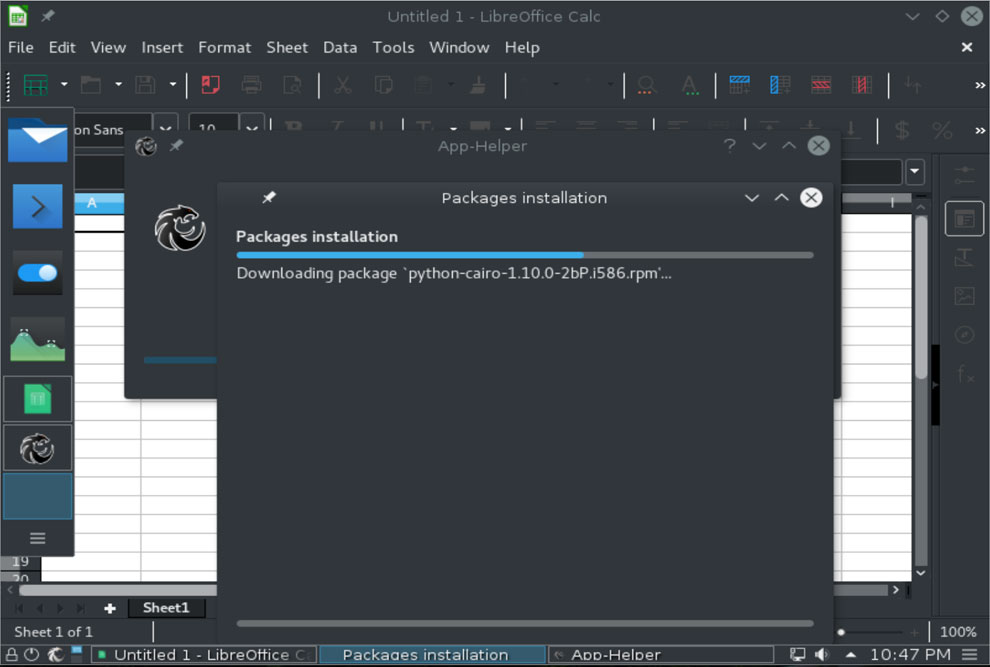Open the settings toggle app icon
The image size is (990, 667).
[38, 273]
